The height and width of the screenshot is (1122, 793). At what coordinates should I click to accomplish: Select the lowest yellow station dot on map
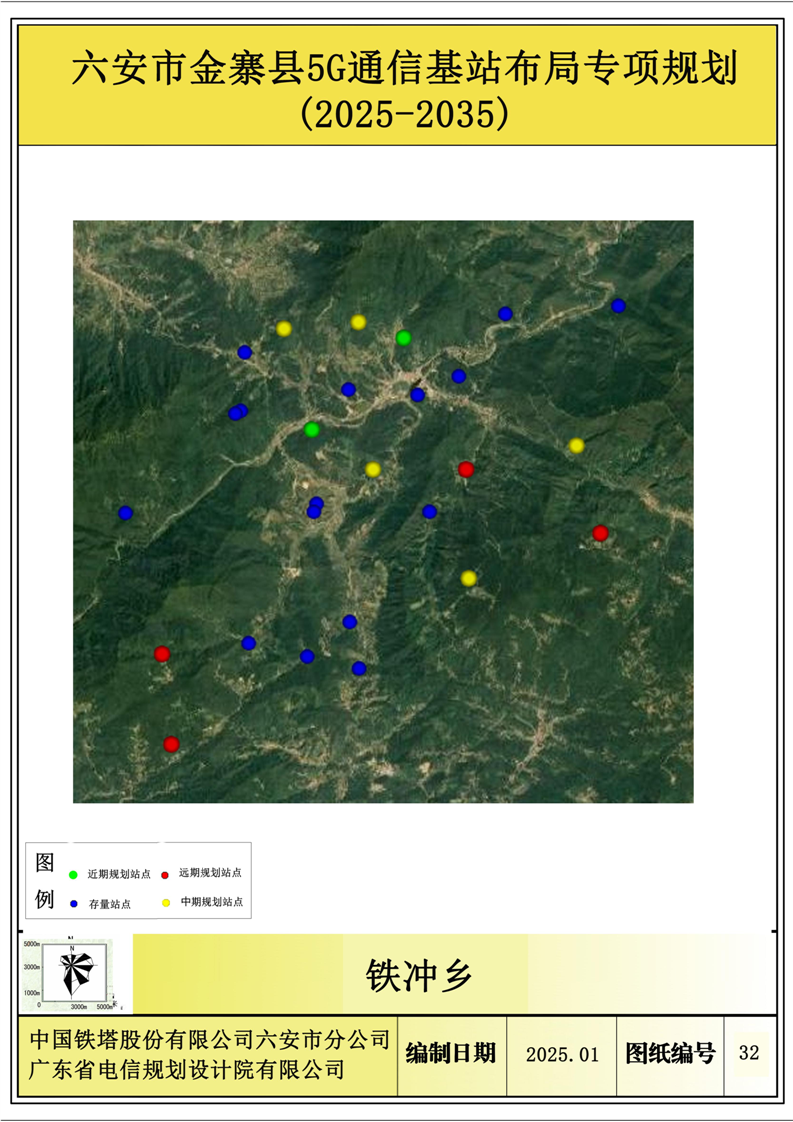tap(469, 578)
